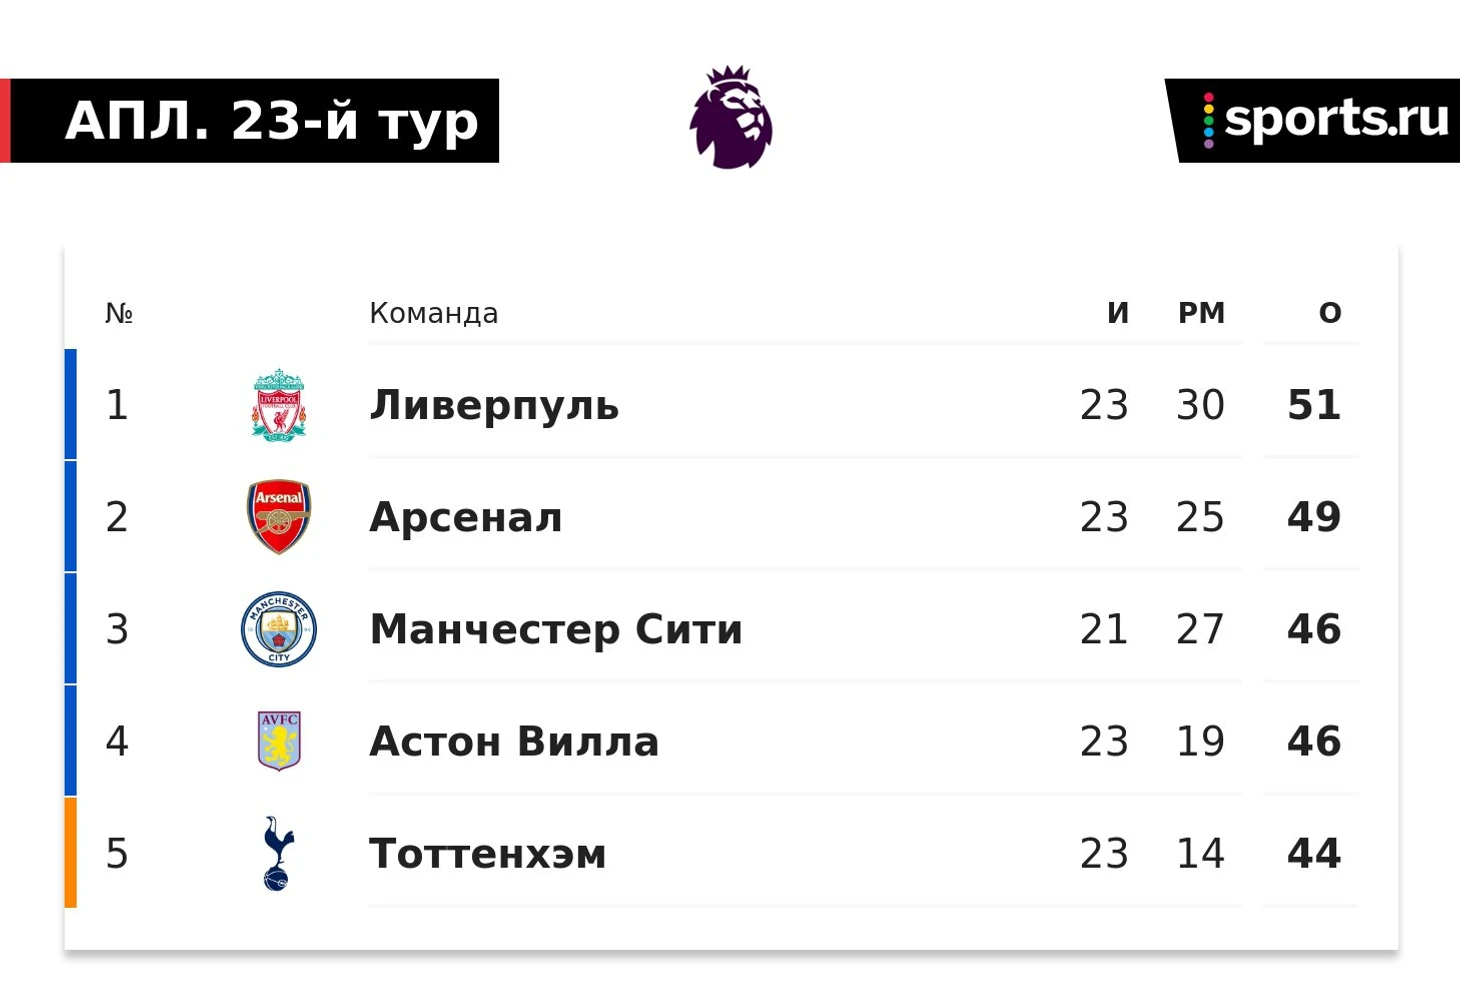Click the АПЛ. 23-й тур title banner

pos(250,121)
